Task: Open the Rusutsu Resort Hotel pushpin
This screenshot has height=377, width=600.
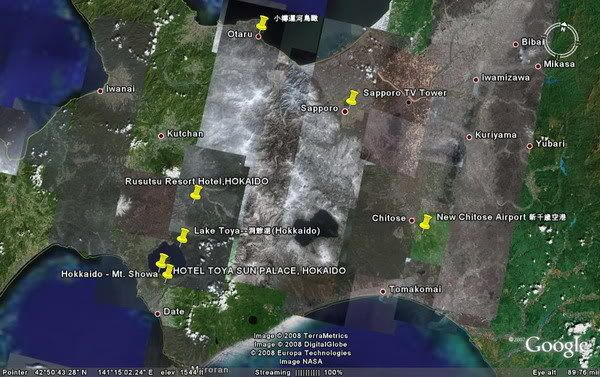Action: pyautogui.click(x=196, y=193)
